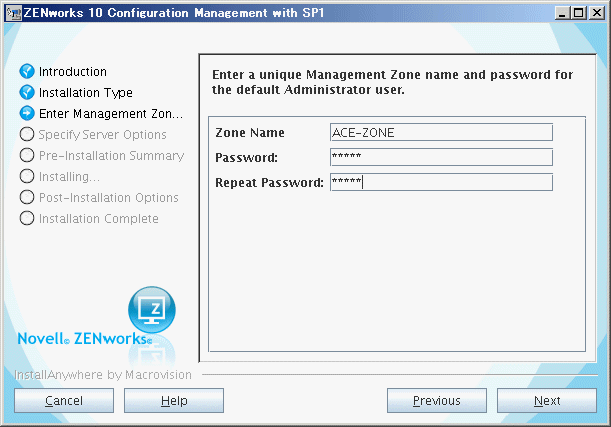Image resolution: width=611 pixels, height=427 pixels.
Task: Click the Zone Name label text
Action: pos(250,133)
